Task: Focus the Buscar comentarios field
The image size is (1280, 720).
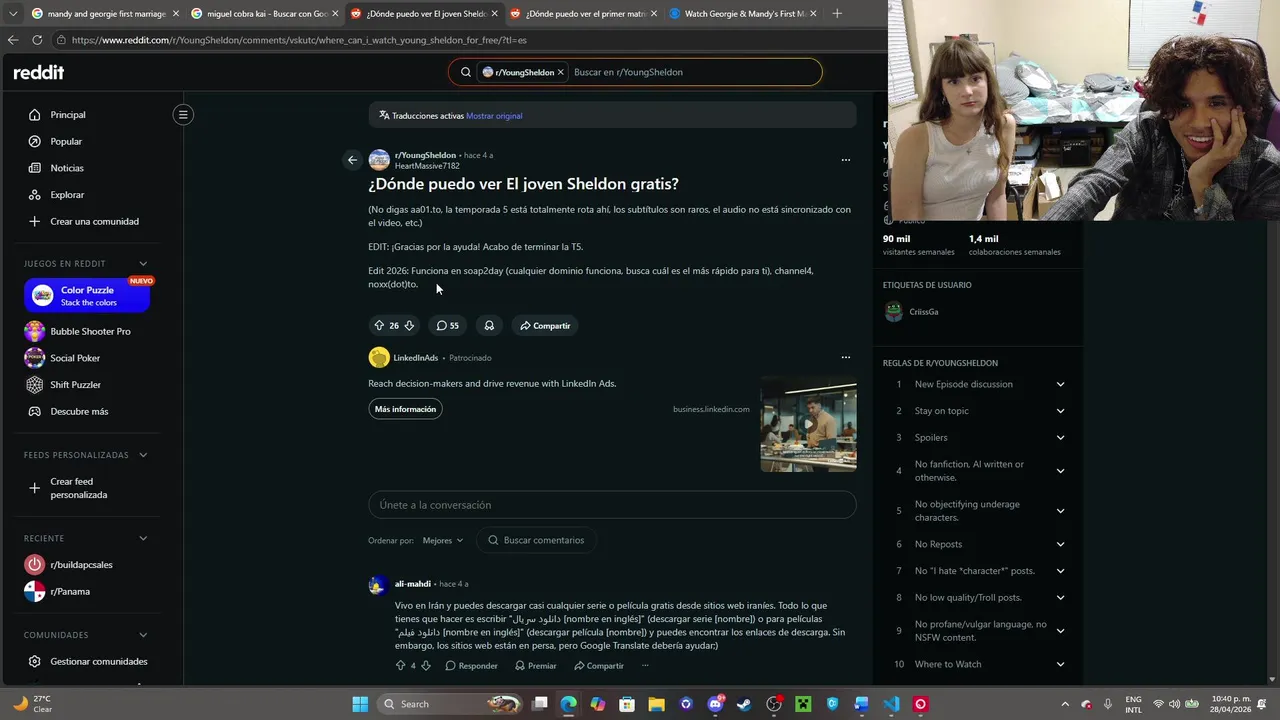Action: coord(536,540)
